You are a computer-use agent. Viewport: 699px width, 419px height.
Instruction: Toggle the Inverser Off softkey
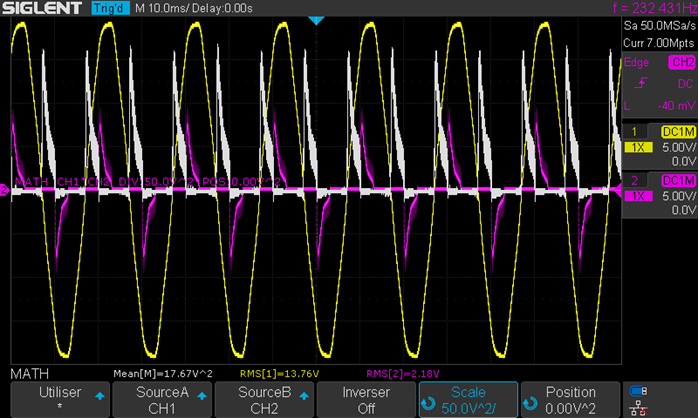coord(366,399)
